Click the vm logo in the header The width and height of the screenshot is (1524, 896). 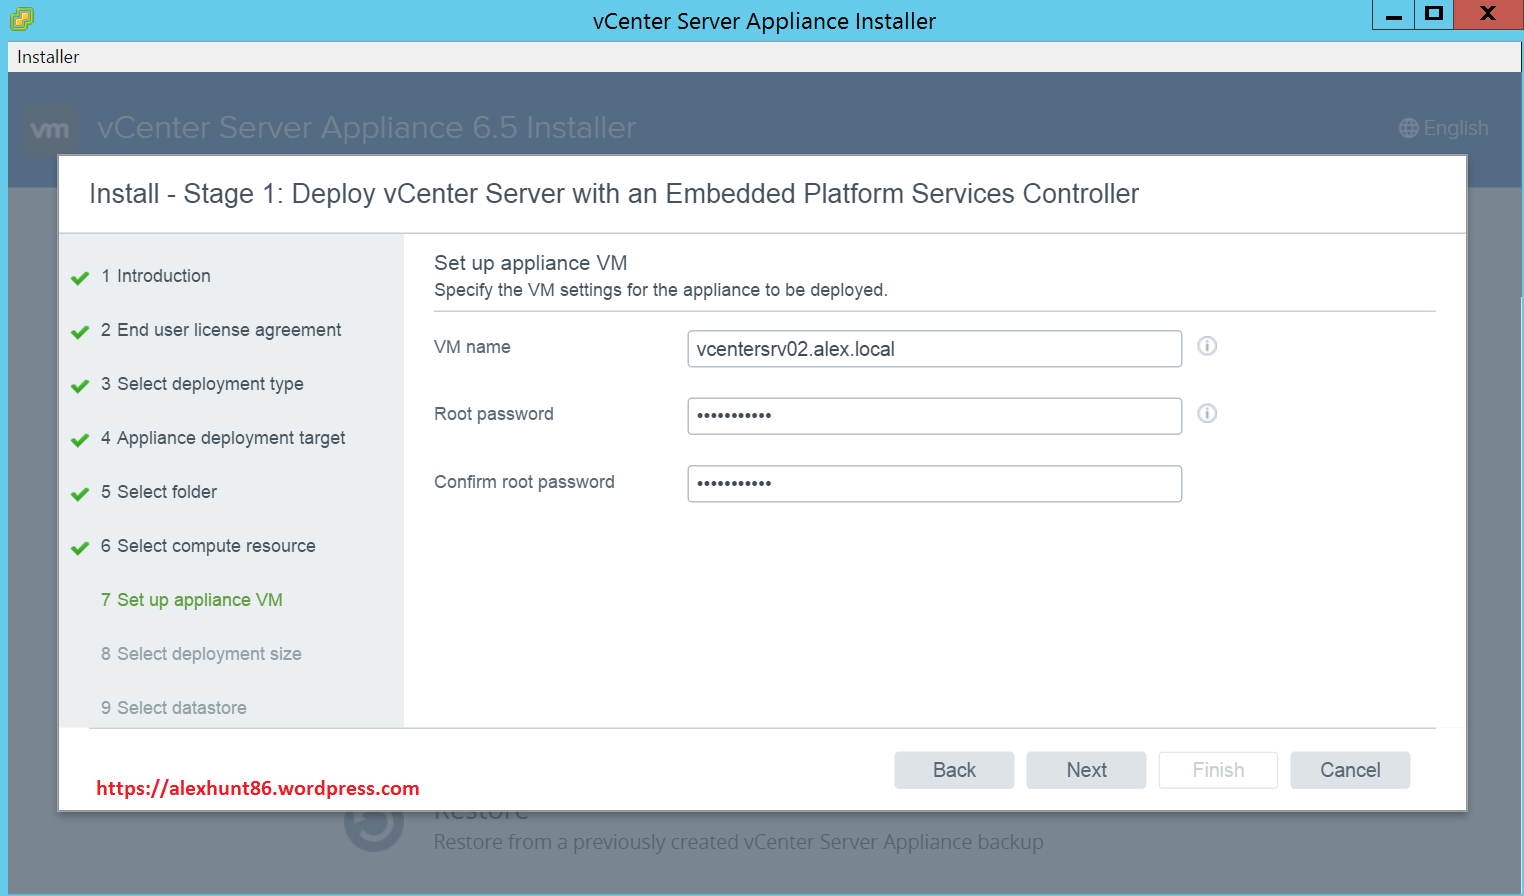(50, 129)
